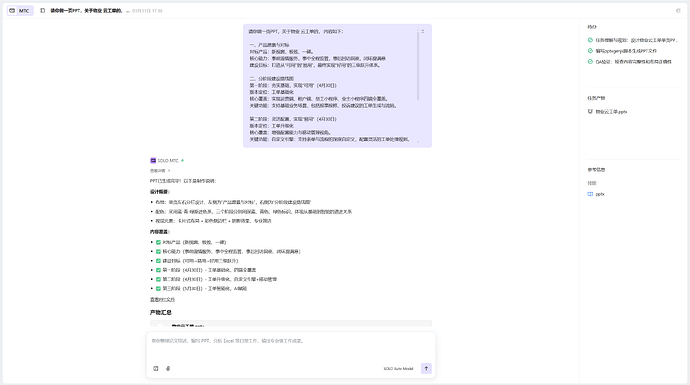Click the green checkbox on the first 4月30日 line
Viewport: 690px width, 385px height.
click(158, 270)
